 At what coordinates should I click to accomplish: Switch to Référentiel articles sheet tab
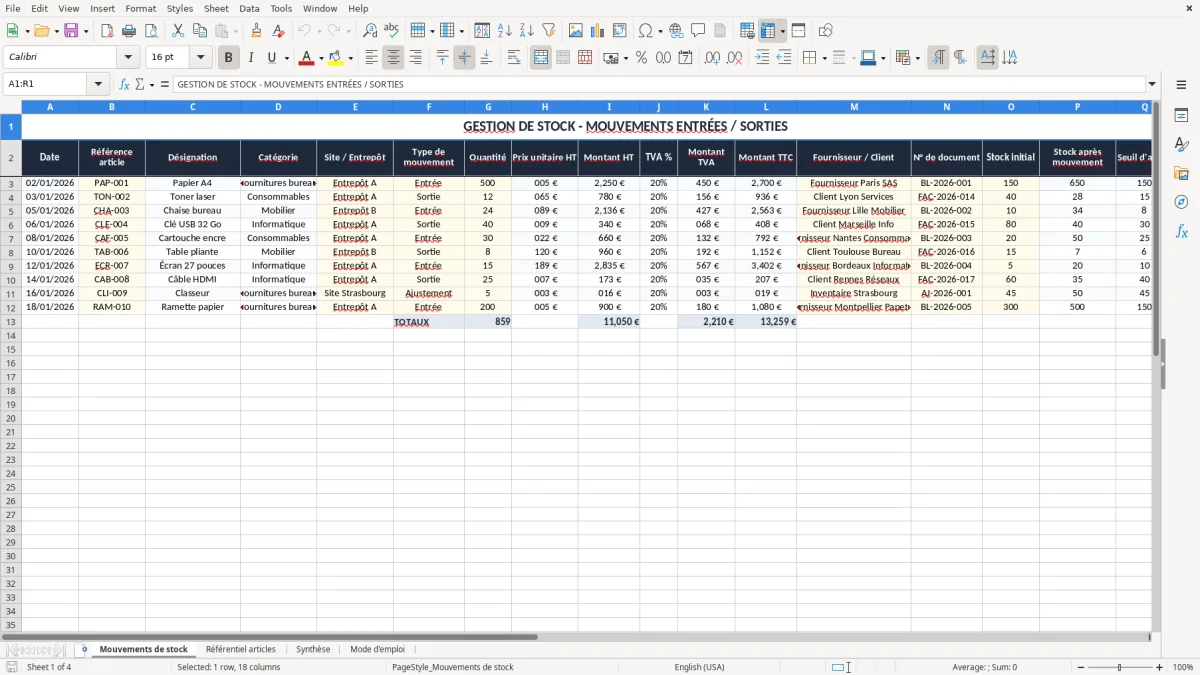240,649
